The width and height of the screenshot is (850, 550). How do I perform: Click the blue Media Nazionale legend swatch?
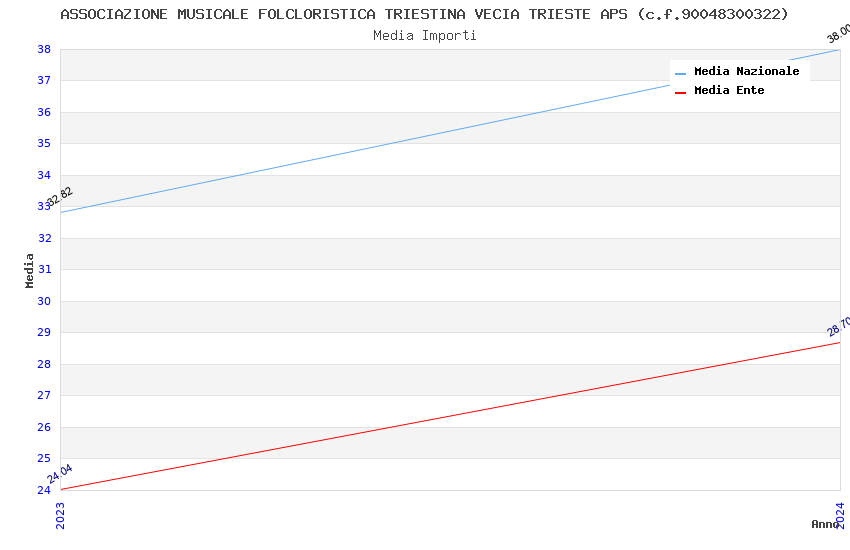click(681, 73)
